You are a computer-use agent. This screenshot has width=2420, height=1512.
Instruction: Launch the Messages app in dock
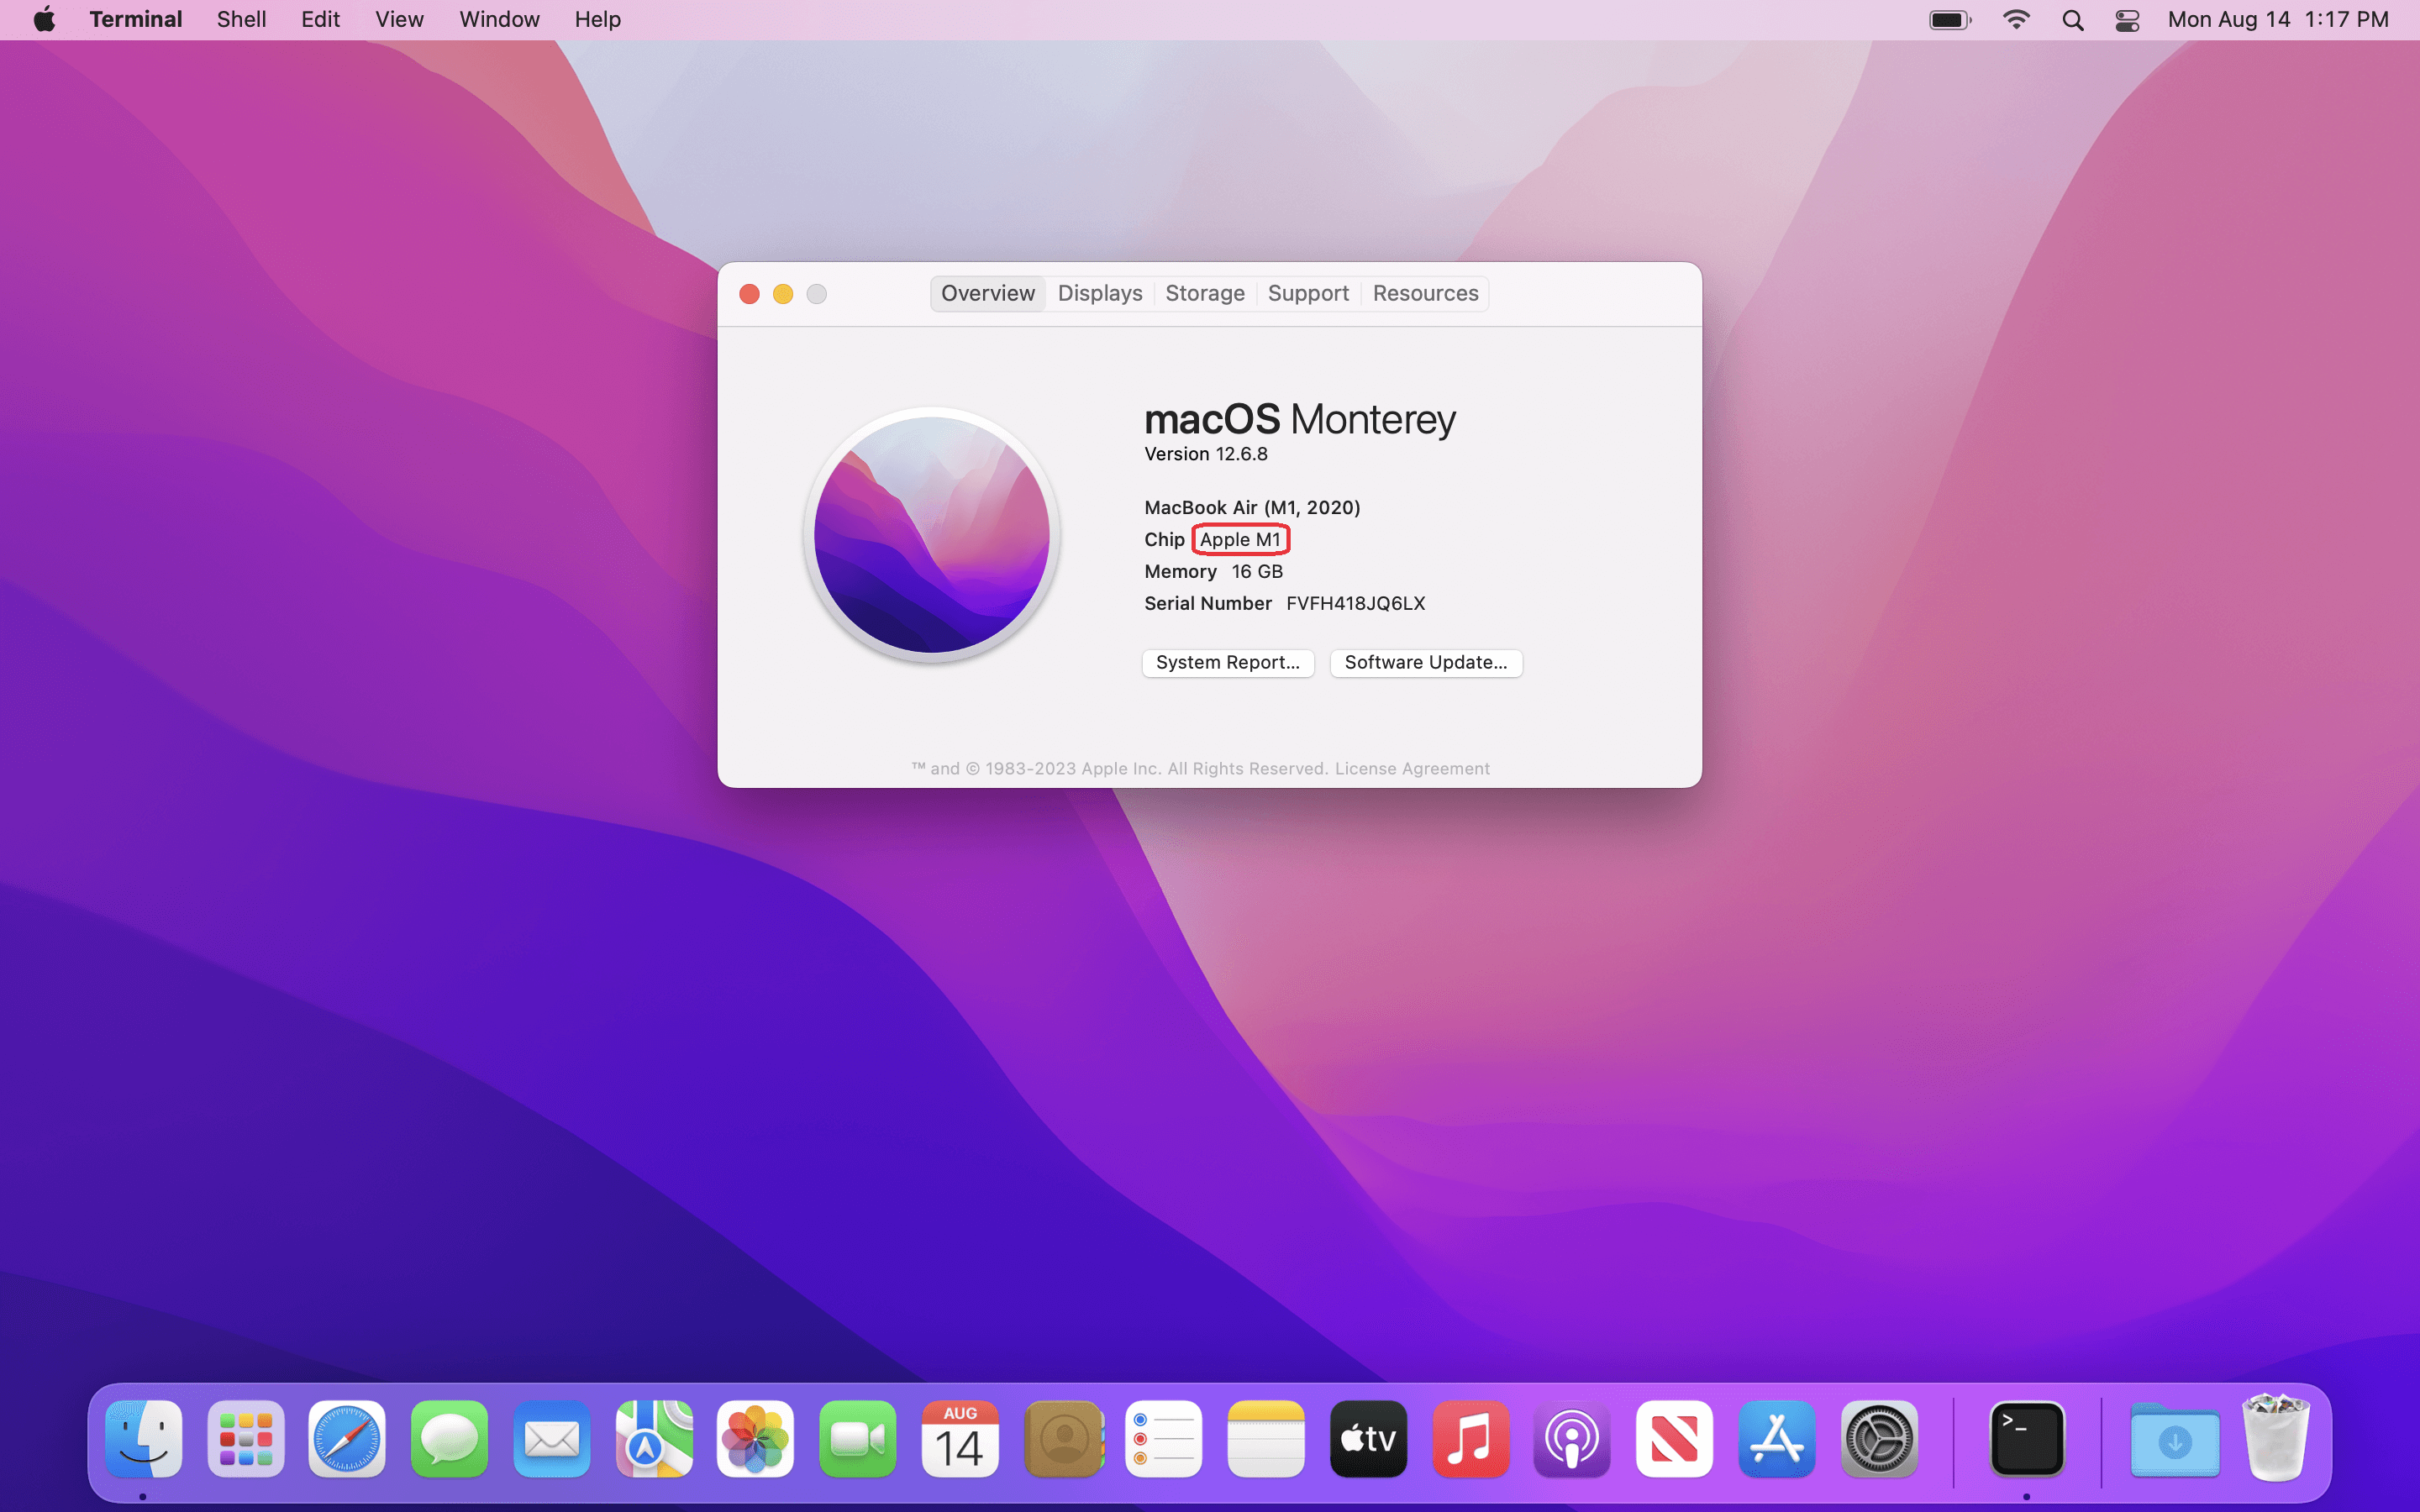[449, 1440]
